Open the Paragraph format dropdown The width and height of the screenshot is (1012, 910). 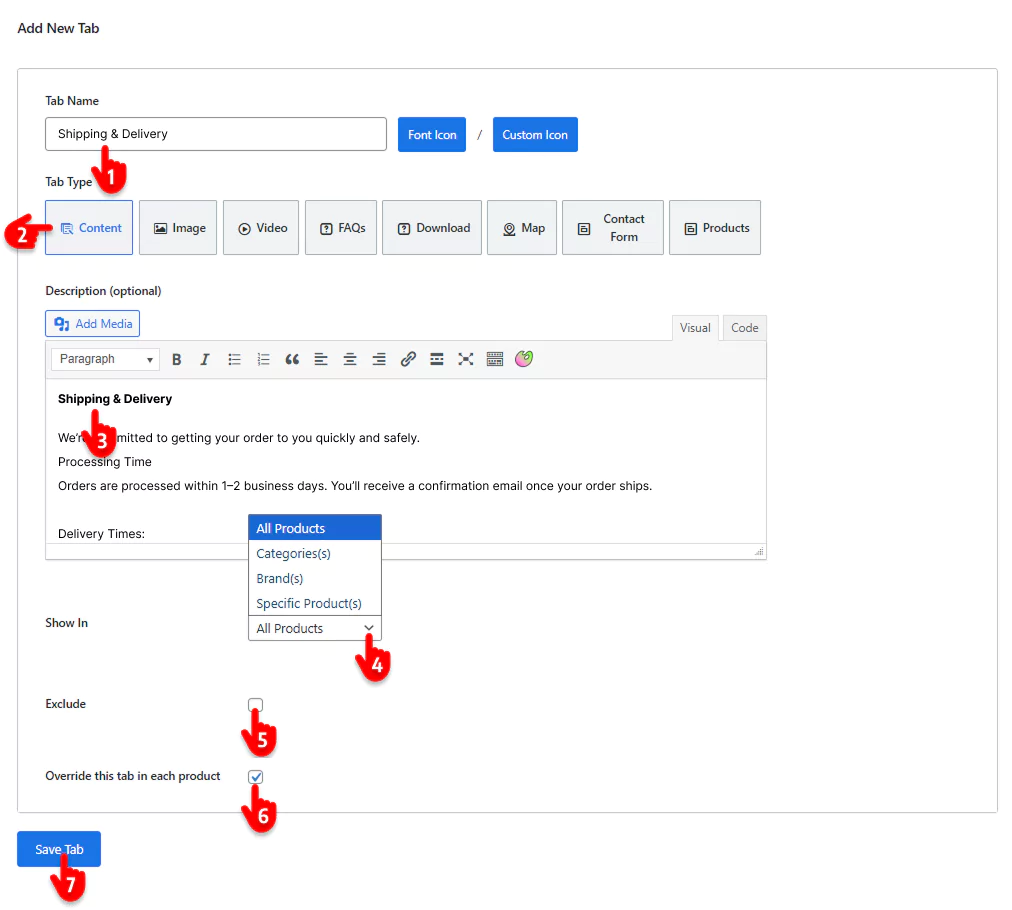[105, 359]
